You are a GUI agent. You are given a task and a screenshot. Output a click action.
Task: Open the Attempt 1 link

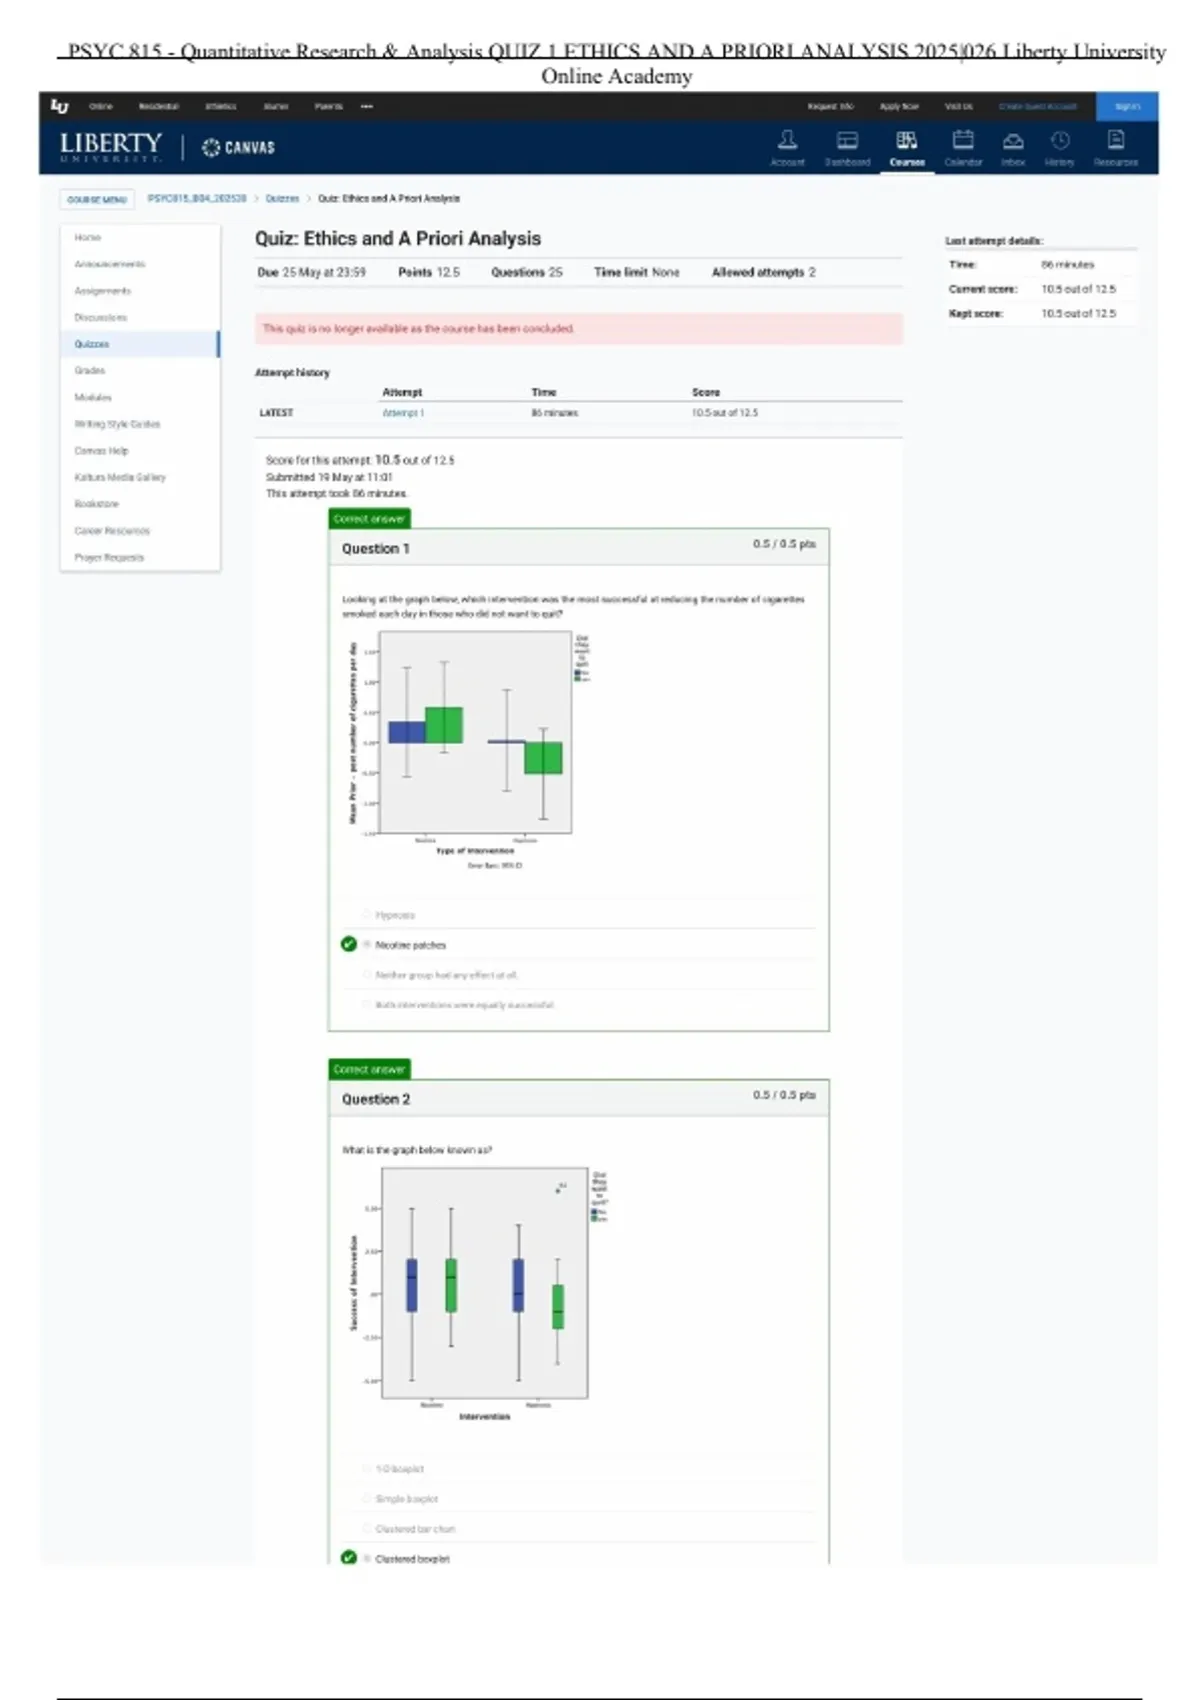pos(403,413)
